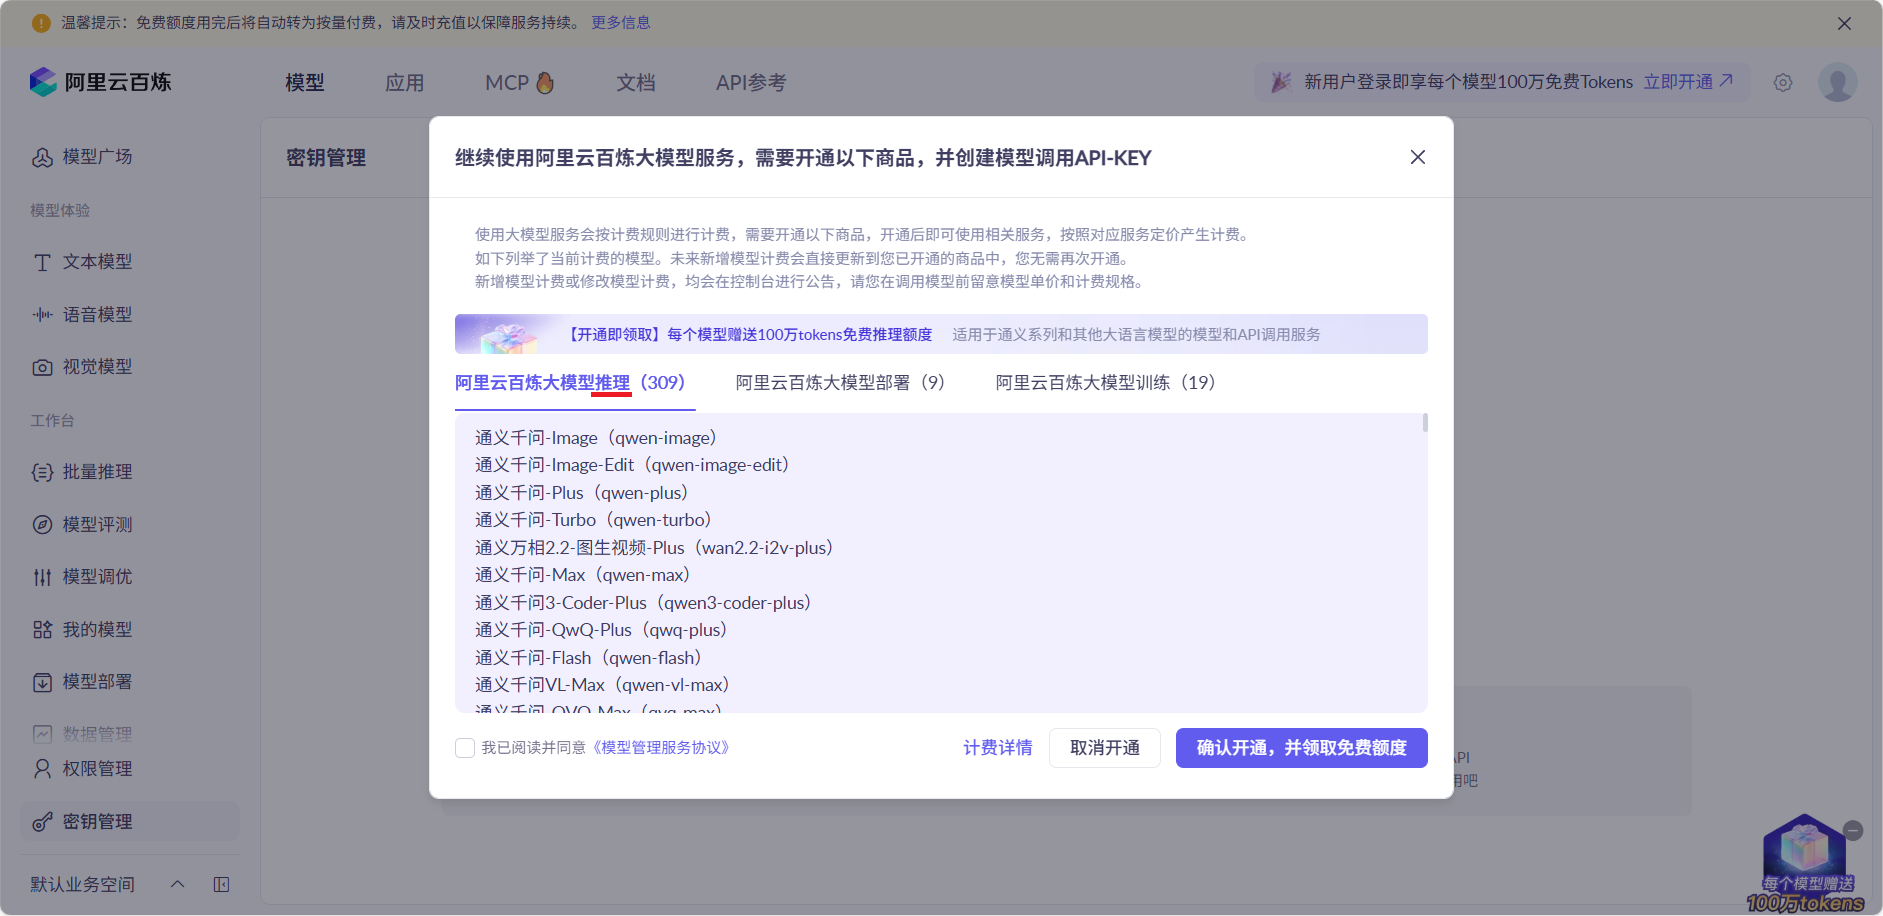Click the settings gear in the top bar
The height and width of the screenshot is (916, 1883).
1783,83
